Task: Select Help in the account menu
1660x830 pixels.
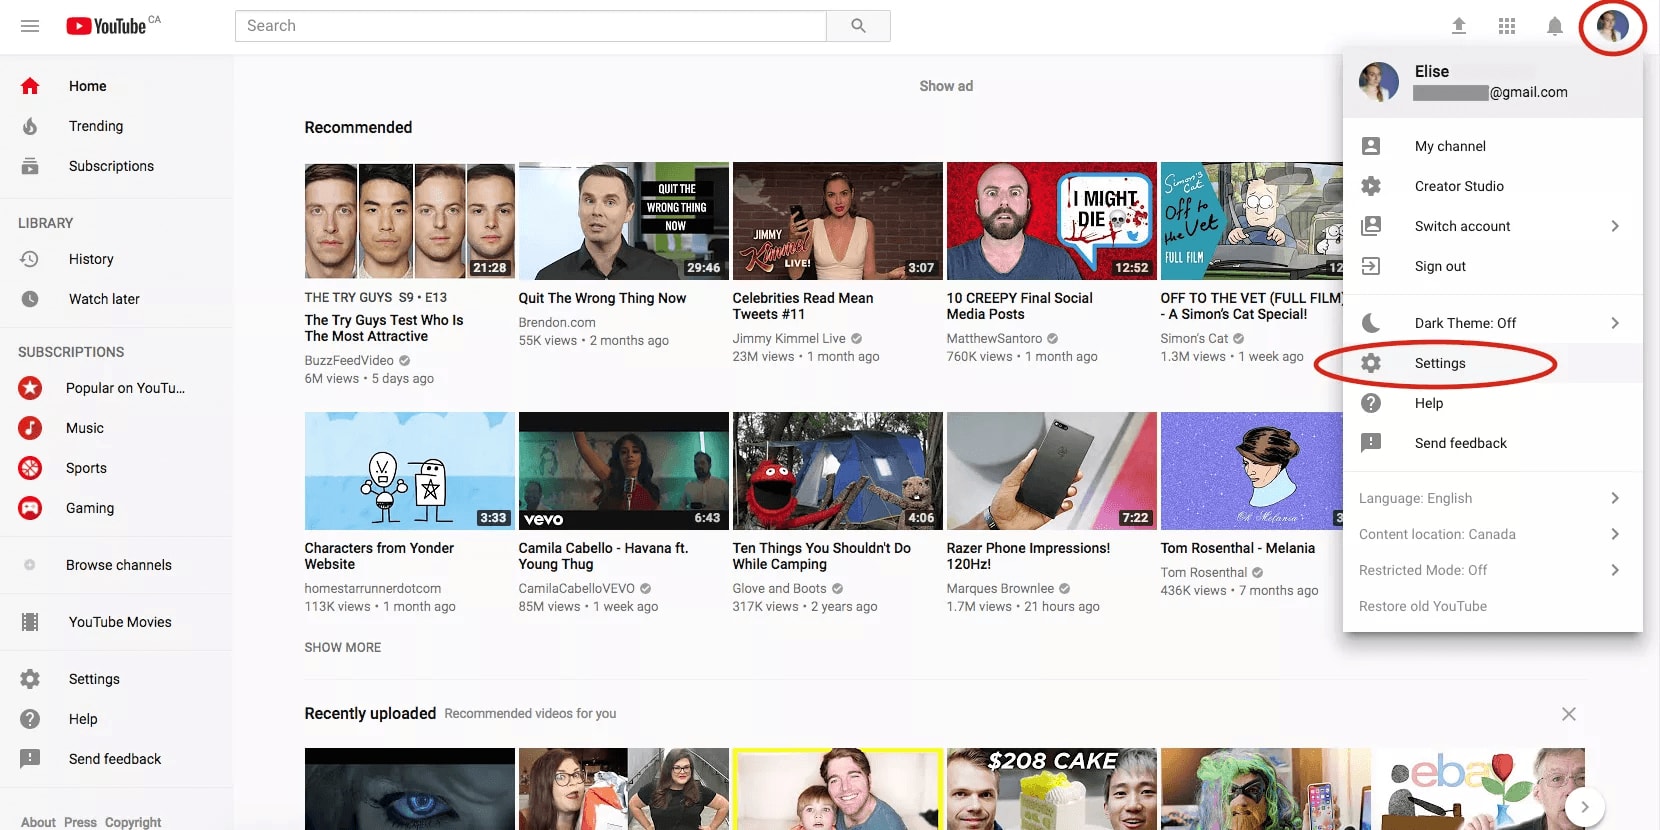Action: 1492,403
